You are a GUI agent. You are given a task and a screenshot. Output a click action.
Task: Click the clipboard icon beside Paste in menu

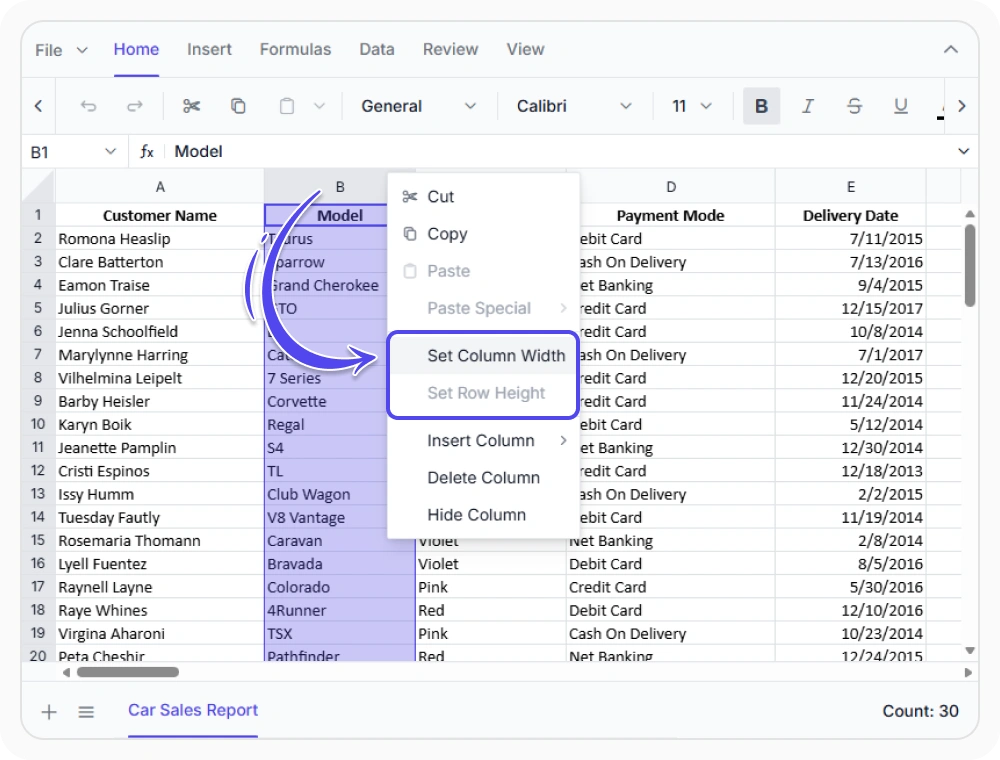410,271
